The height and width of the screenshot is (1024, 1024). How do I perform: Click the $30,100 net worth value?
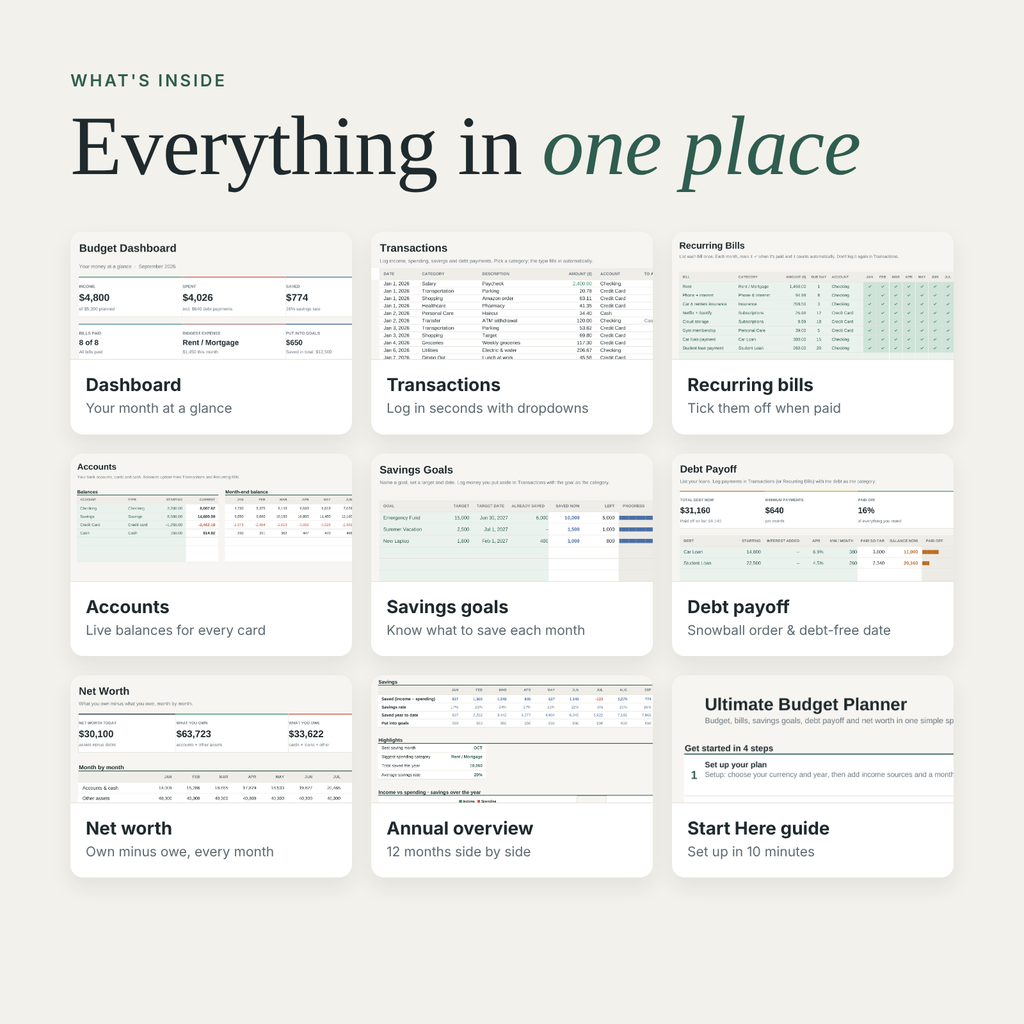[96, 734]
